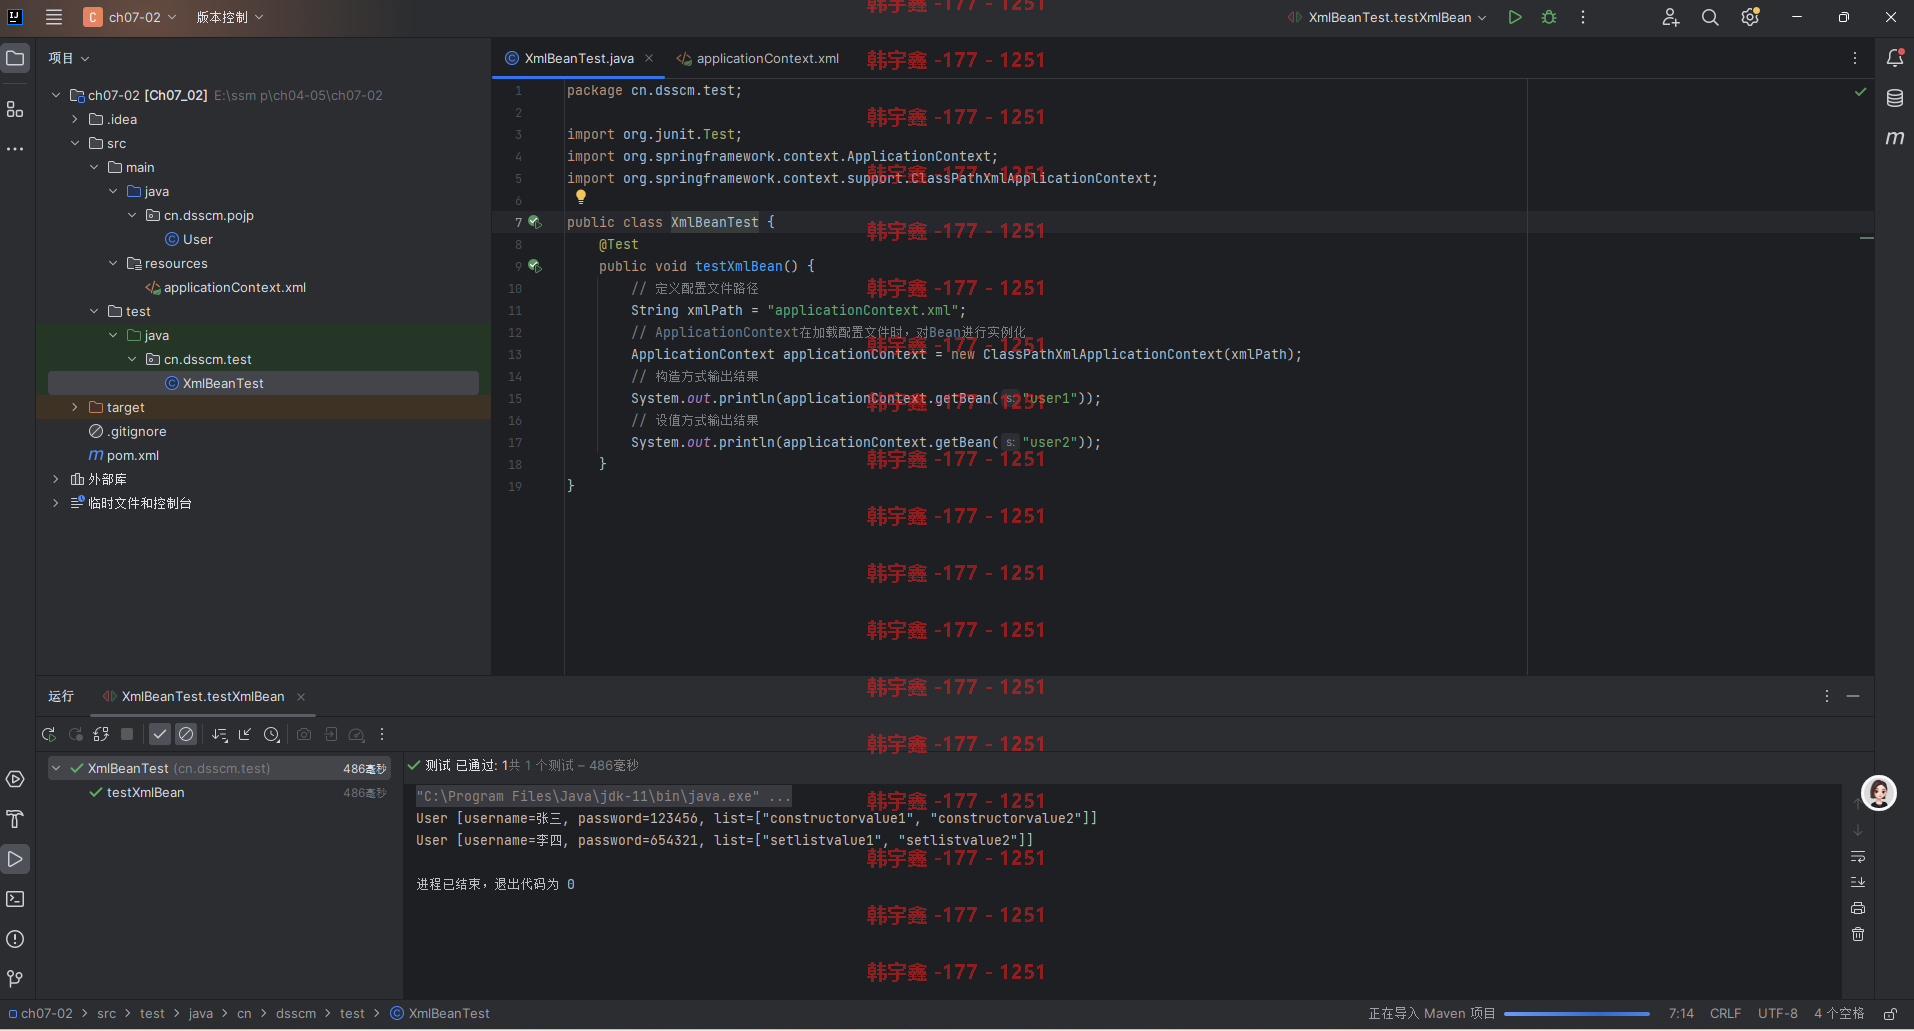Close the XmlBeanTest.java tab
Viewport: 1914px width, 1031px height.
tap(649, 58)
